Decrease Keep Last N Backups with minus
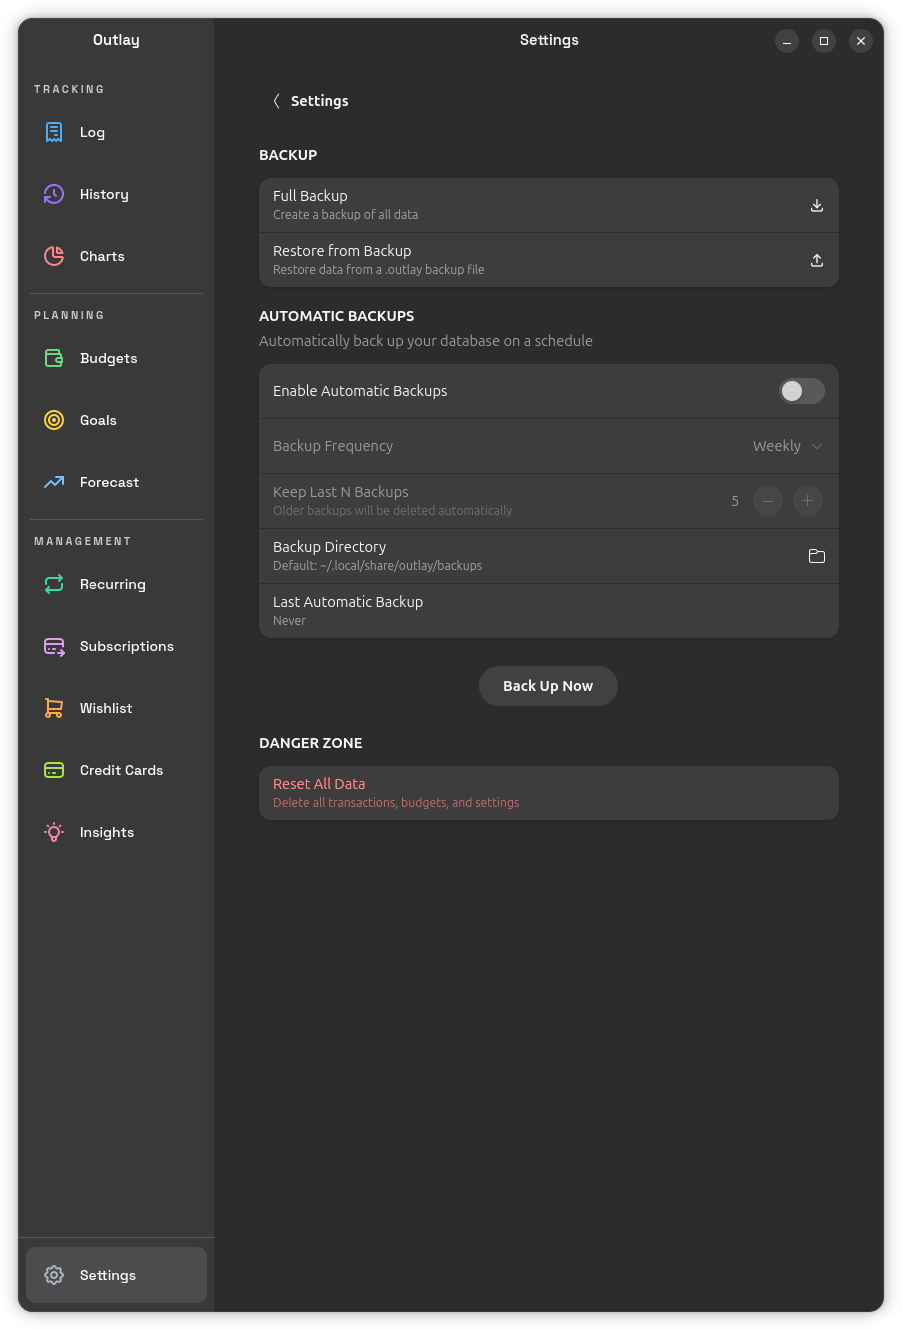 [x=767, y=501]
